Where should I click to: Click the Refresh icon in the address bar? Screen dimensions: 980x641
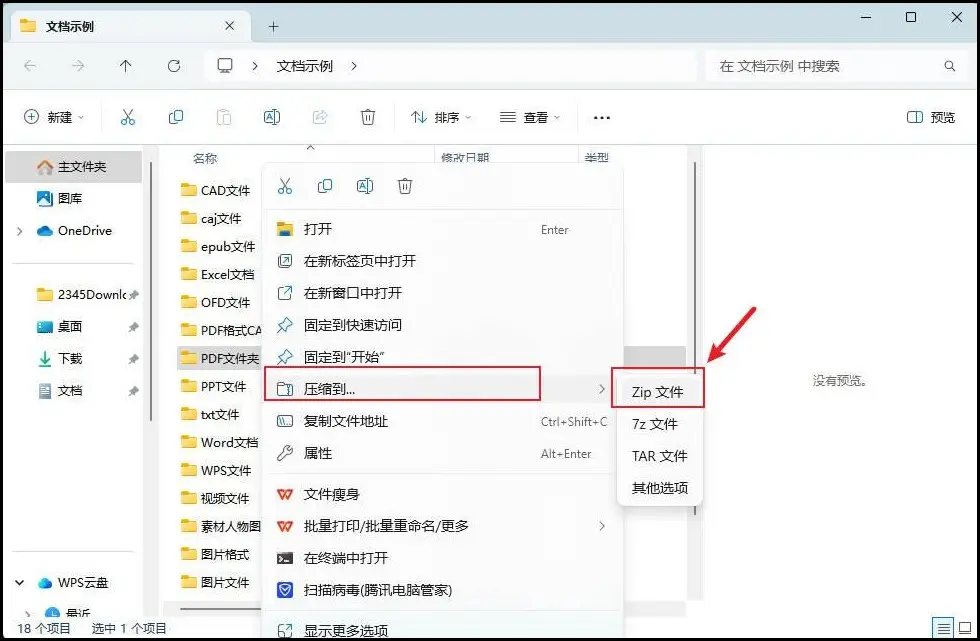pos(174,66)
